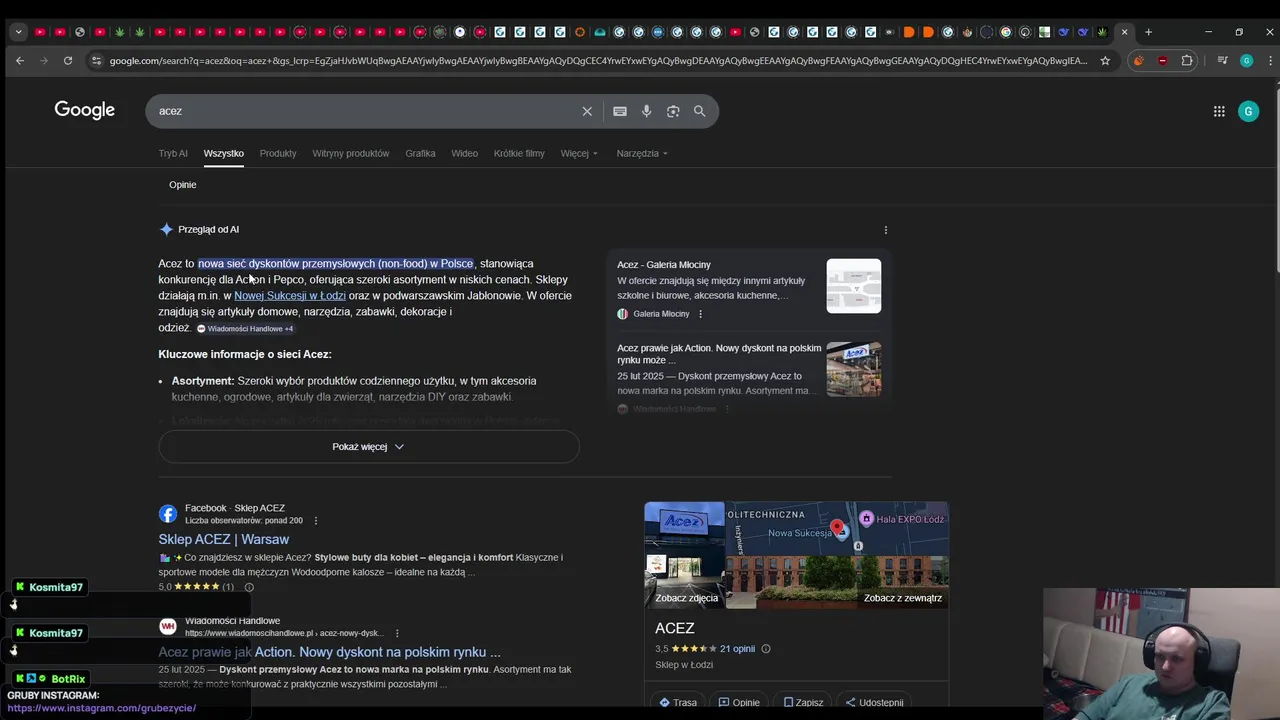Open the tab search dropdown

click(x=18, y=32)
